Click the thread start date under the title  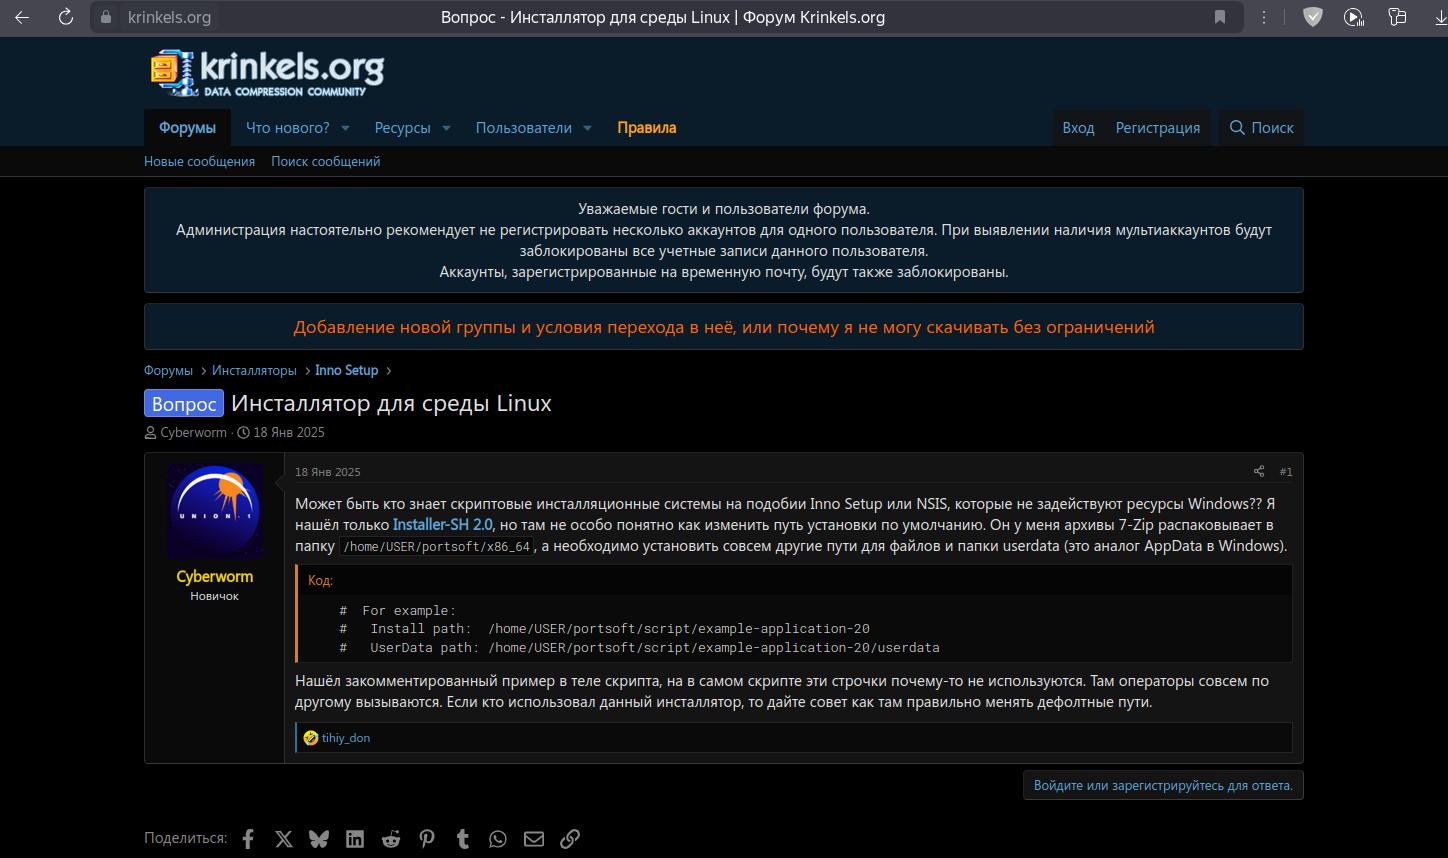(289, 433)
